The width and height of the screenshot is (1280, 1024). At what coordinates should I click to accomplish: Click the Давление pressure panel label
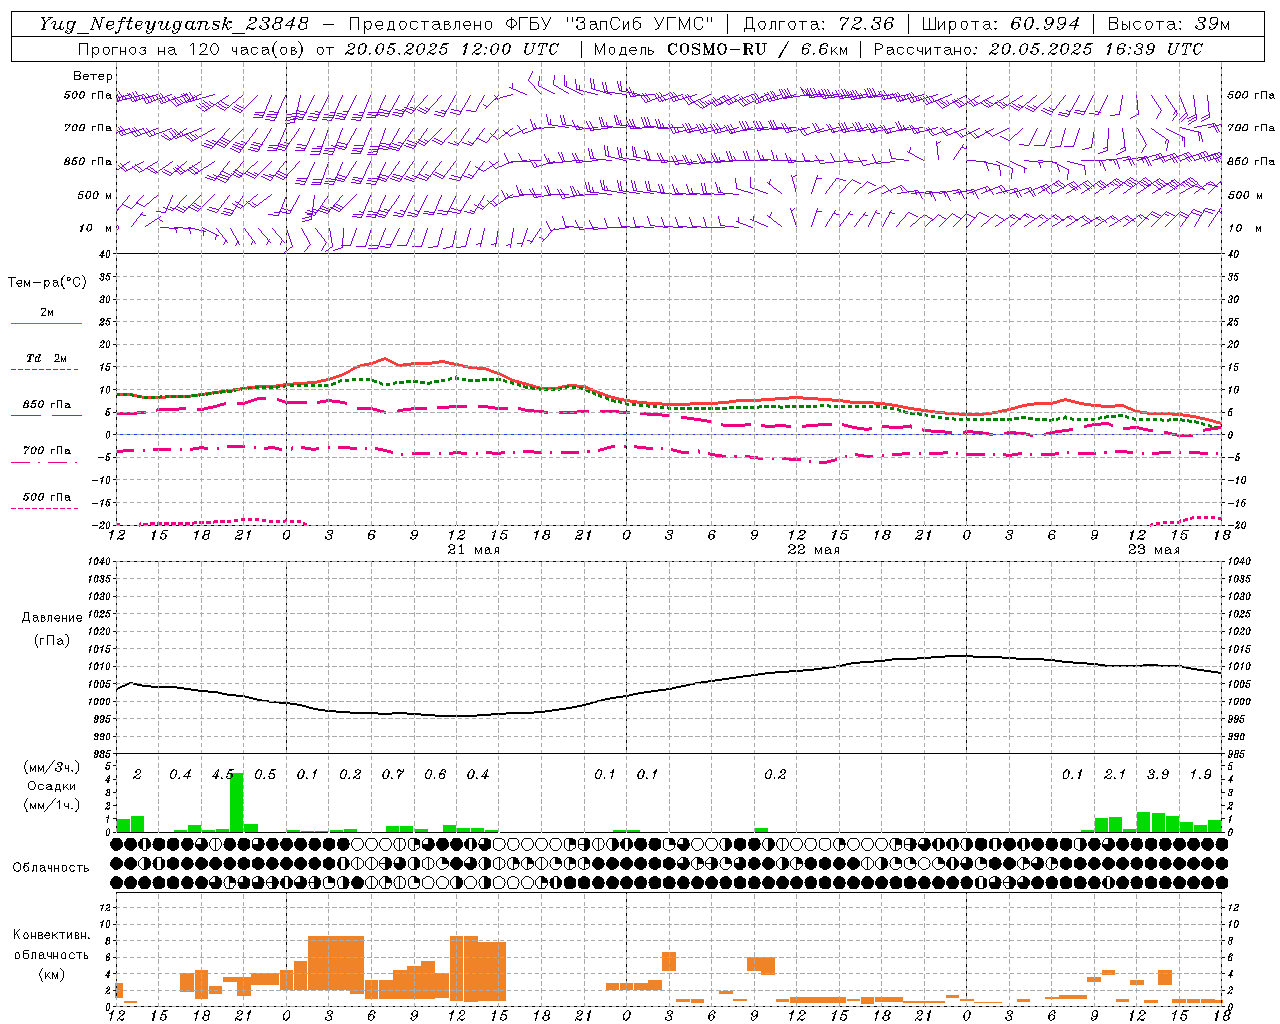pos(52,618)
